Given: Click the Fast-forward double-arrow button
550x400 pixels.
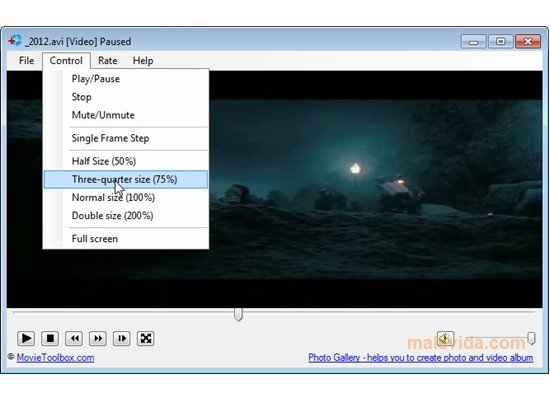Looking at the screenshot, I should coord(98,339).
